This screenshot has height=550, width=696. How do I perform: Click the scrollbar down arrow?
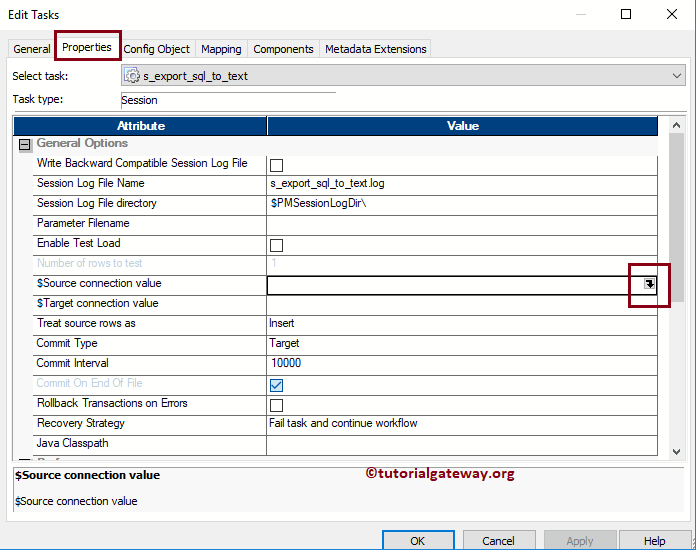click(x=676, y=452)
